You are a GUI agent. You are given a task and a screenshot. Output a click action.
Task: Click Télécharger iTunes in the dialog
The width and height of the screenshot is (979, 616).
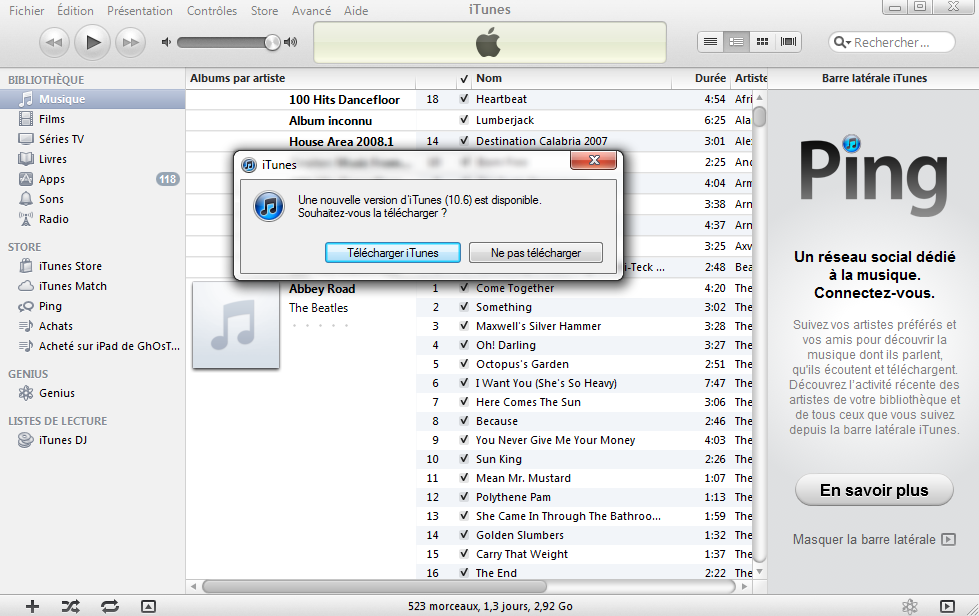click(393, 253)
